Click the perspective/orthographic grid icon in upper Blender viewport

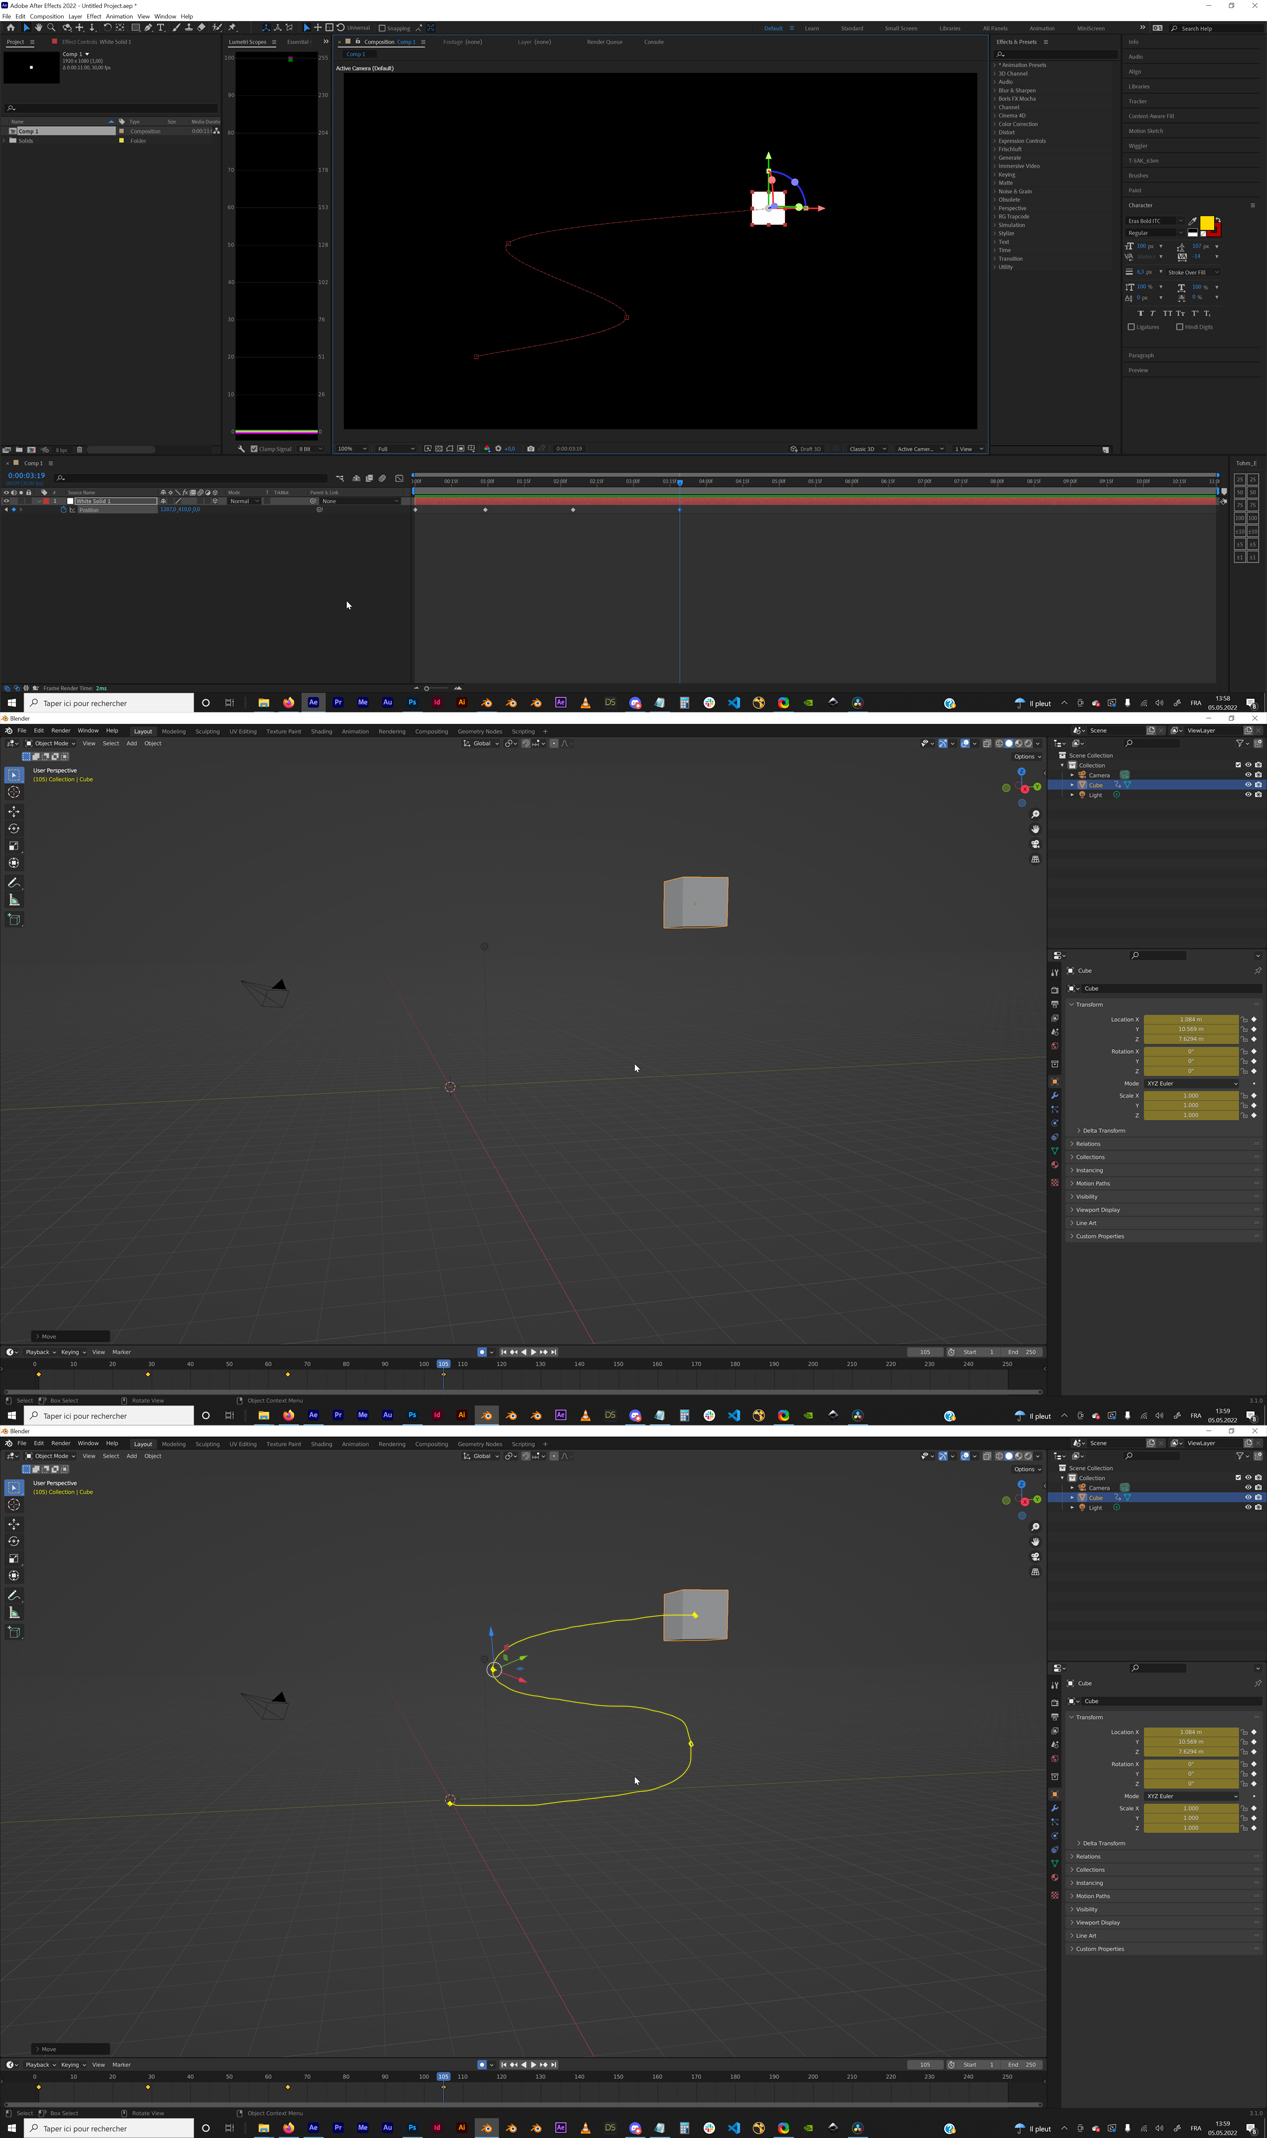1035,859
